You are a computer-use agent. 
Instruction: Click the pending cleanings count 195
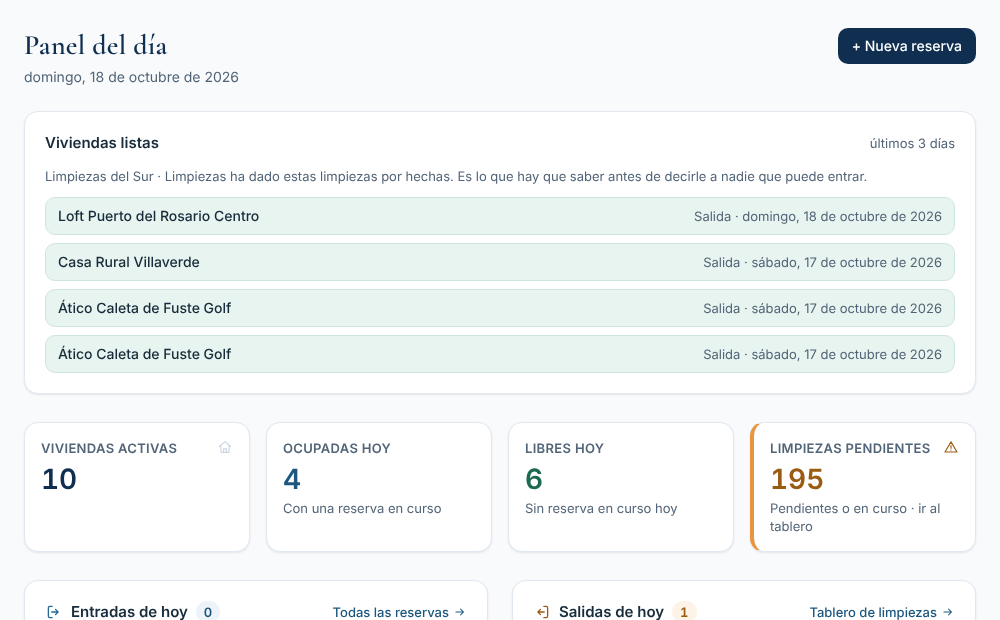tap(797, 479)
